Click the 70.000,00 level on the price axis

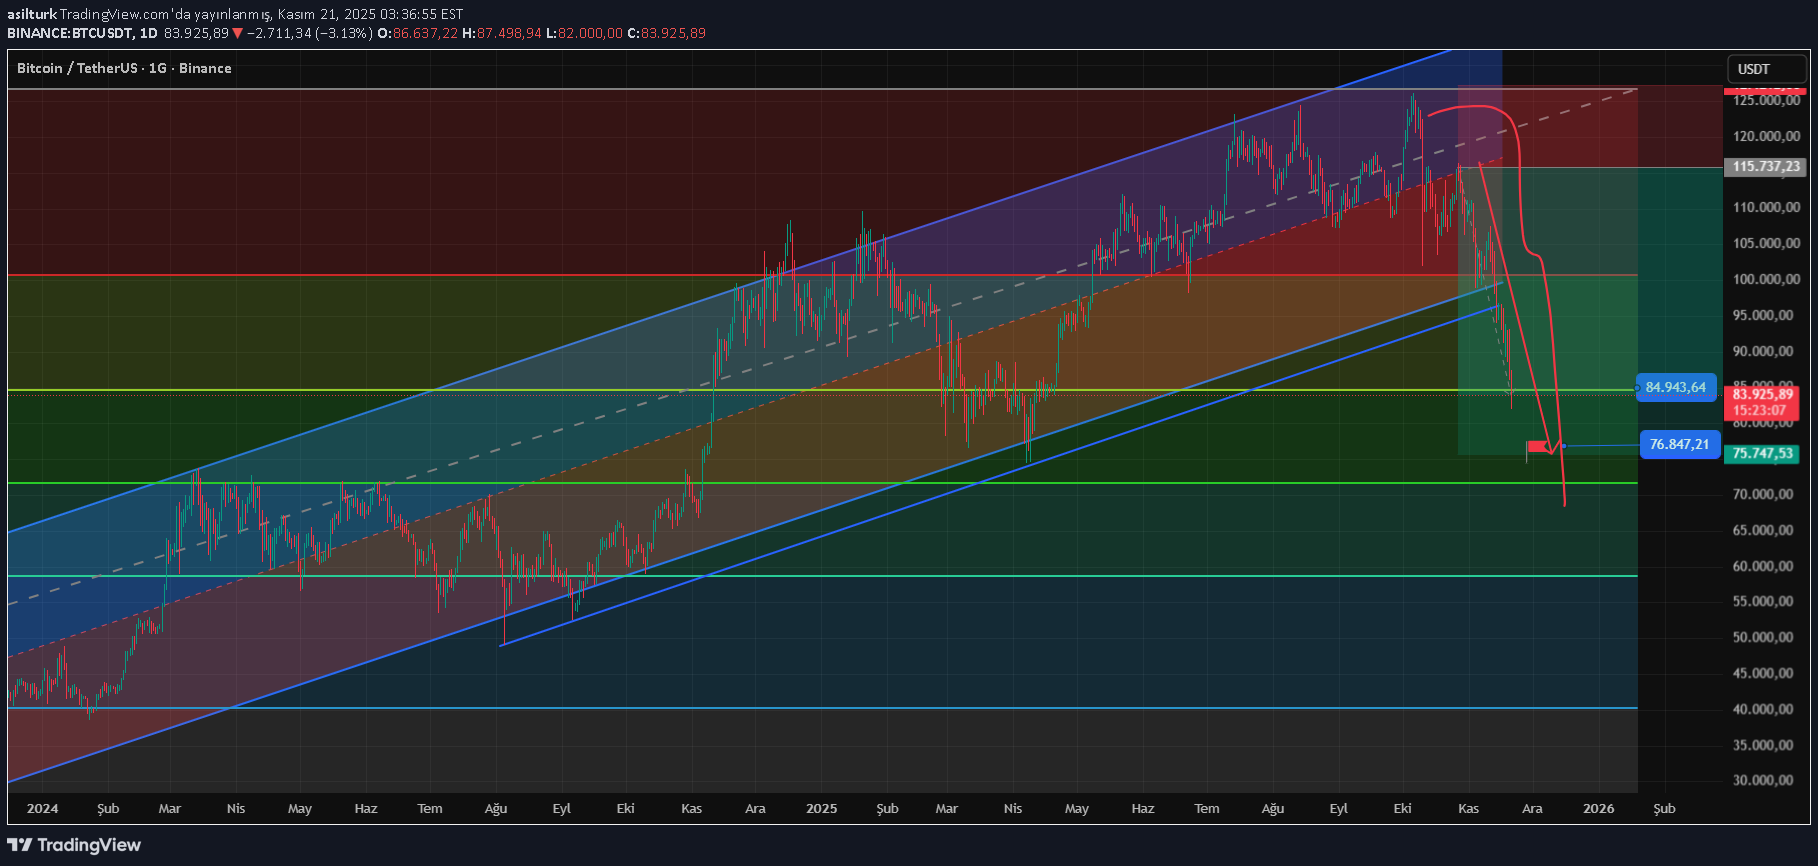tap(1766, 494)
